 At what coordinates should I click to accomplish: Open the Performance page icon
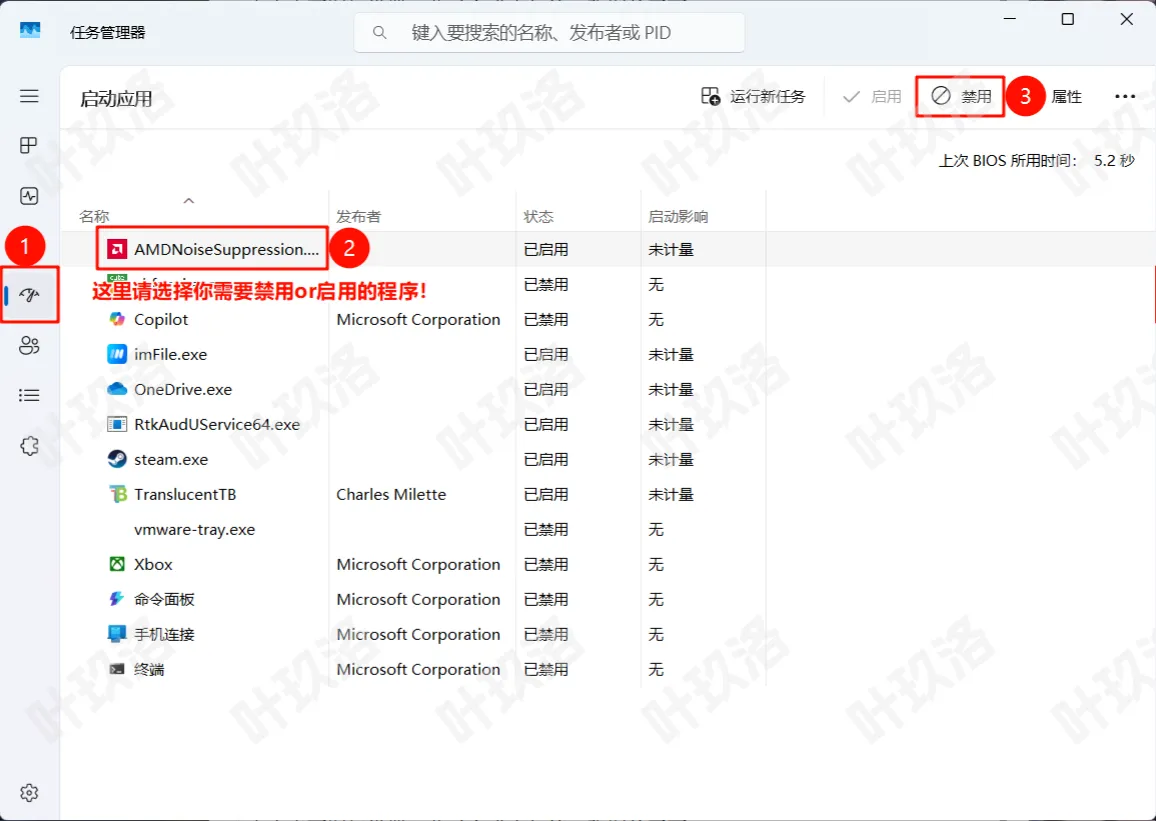coord(29,195)
